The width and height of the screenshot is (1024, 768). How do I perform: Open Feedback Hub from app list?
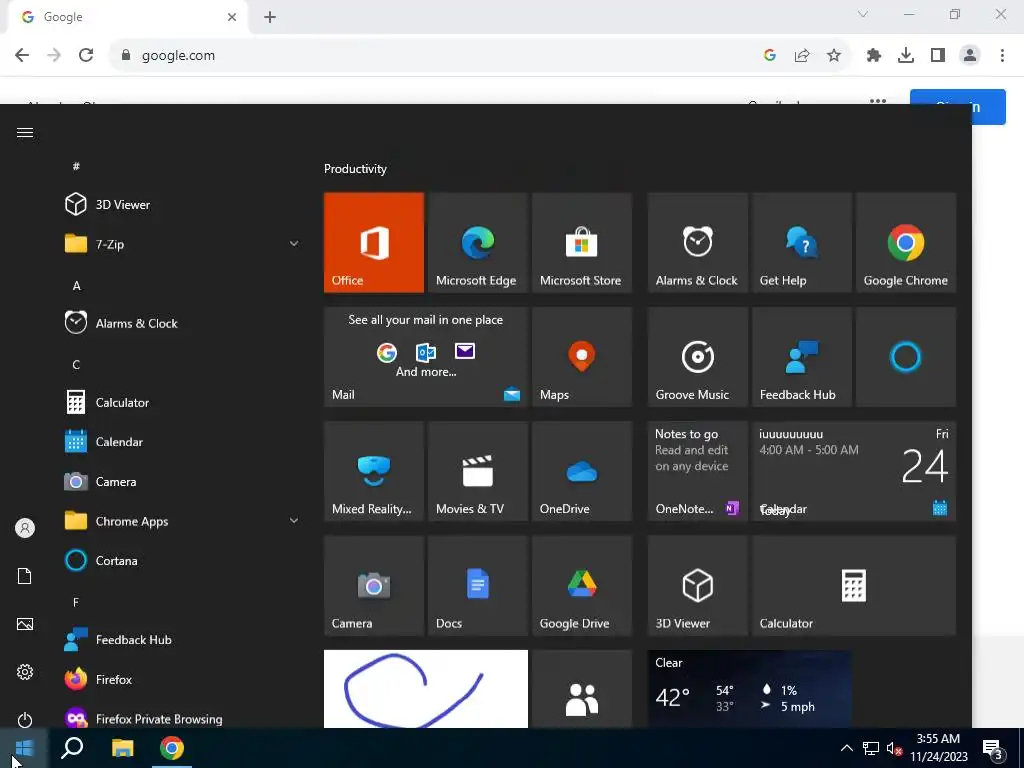[182, 640]
